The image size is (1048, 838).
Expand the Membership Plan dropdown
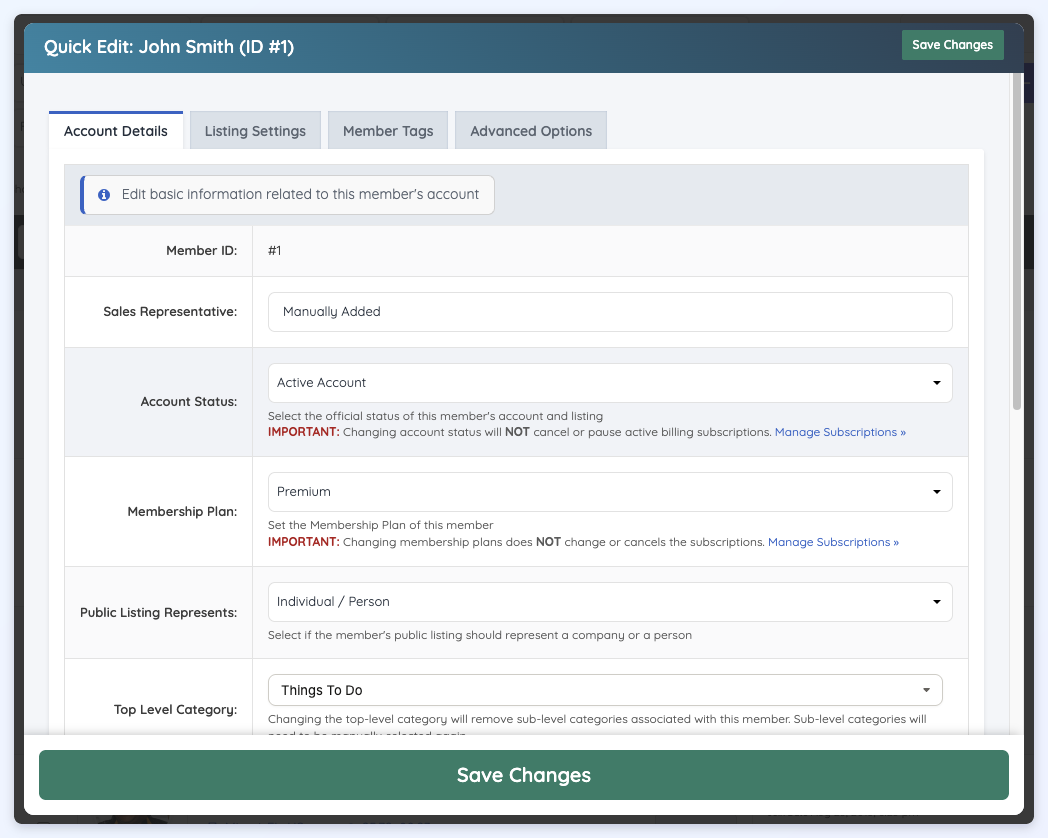point(610,492)
